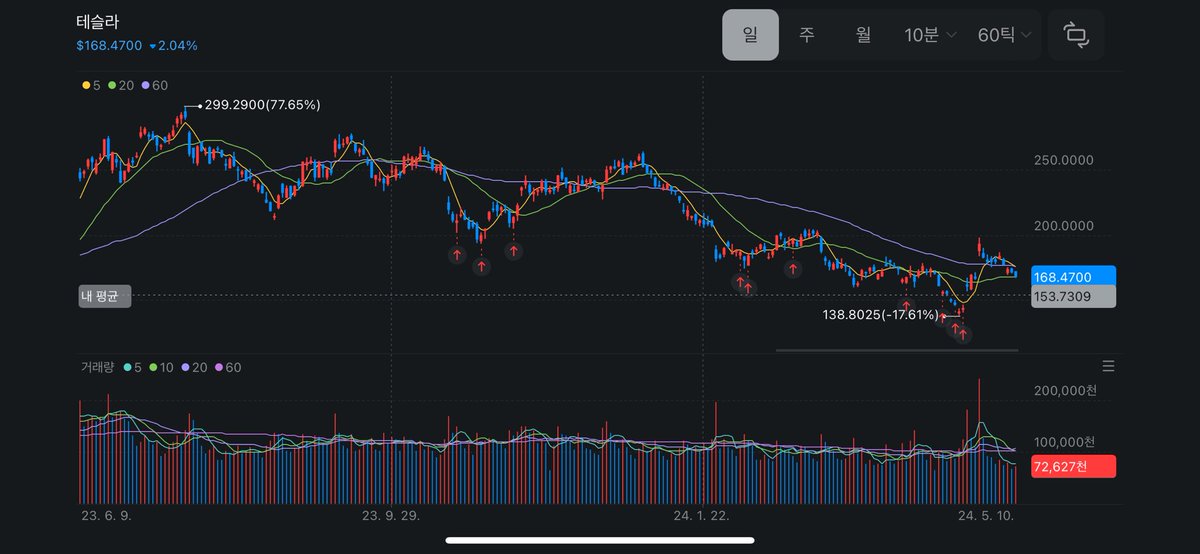Tap the 138.8025(-17.61%) low marker
Image resolution: width=1200 pixels, height=554 pixels.
[x=879, y=315]
